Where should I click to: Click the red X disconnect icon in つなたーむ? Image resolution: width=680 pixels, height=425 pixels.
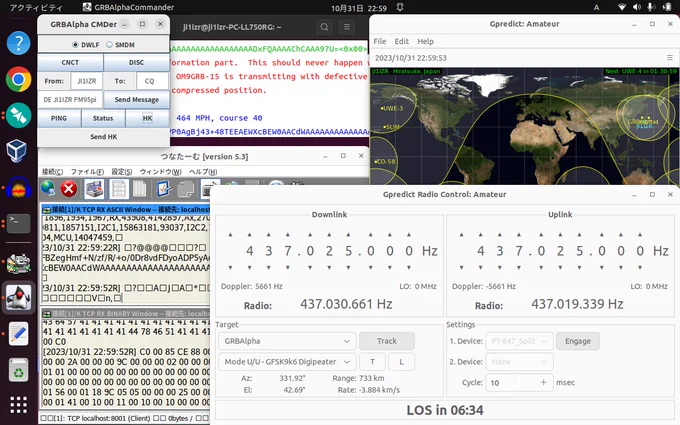point(69,189)
